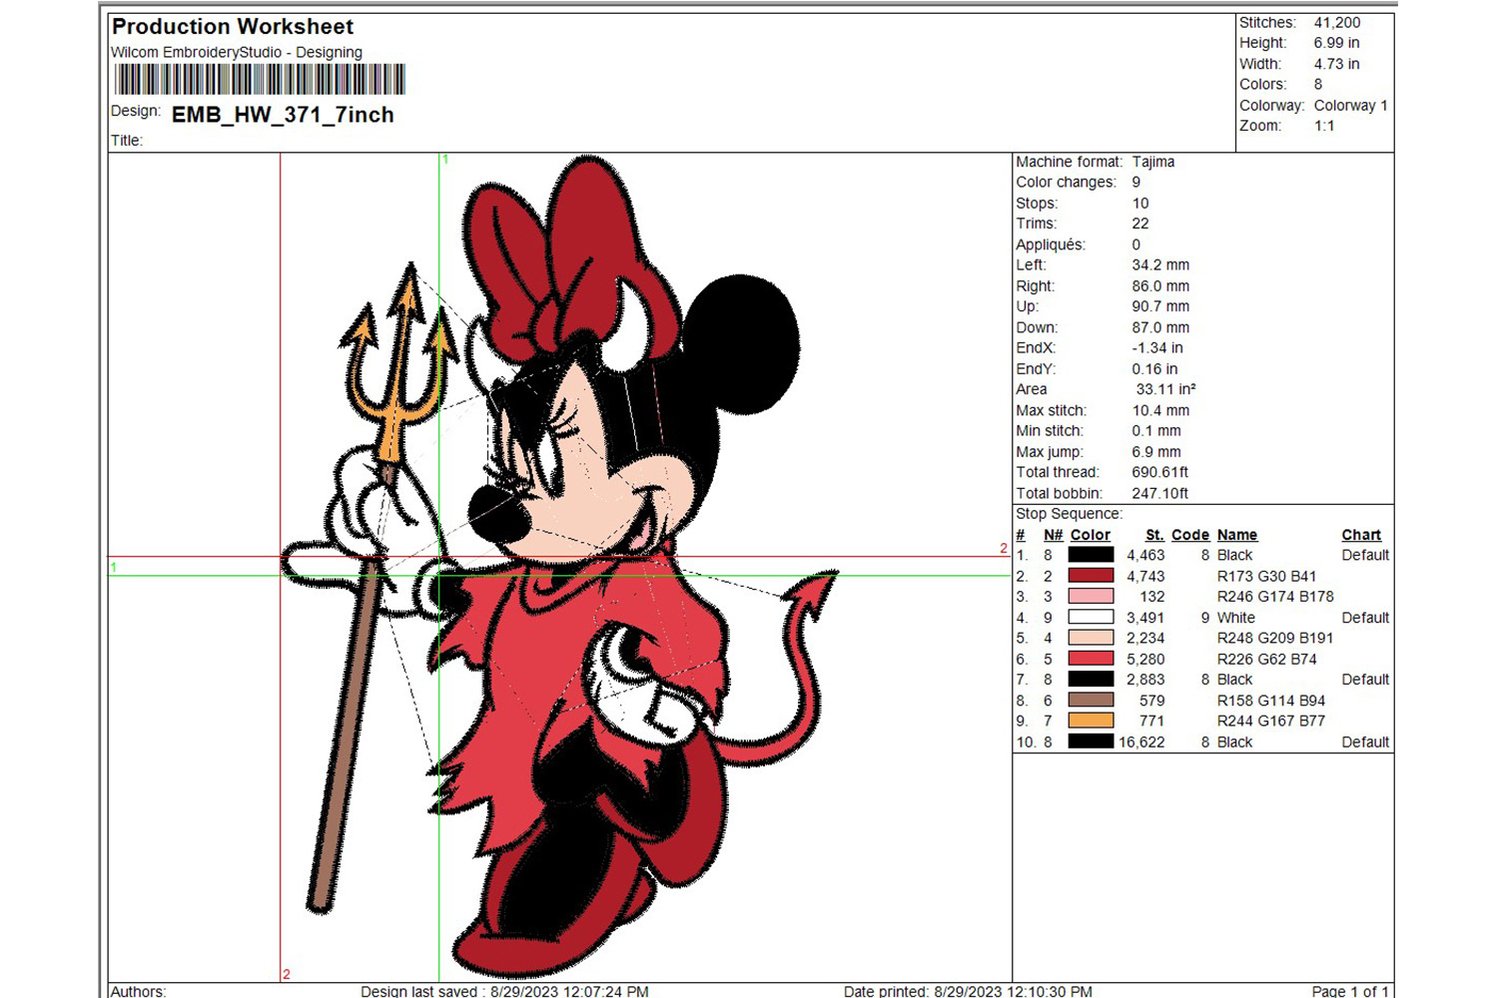The width and height of the screenshot is (1500, 998).
Task: Select the thread name "R246 G174 B178"
Action: point(1275,597)
